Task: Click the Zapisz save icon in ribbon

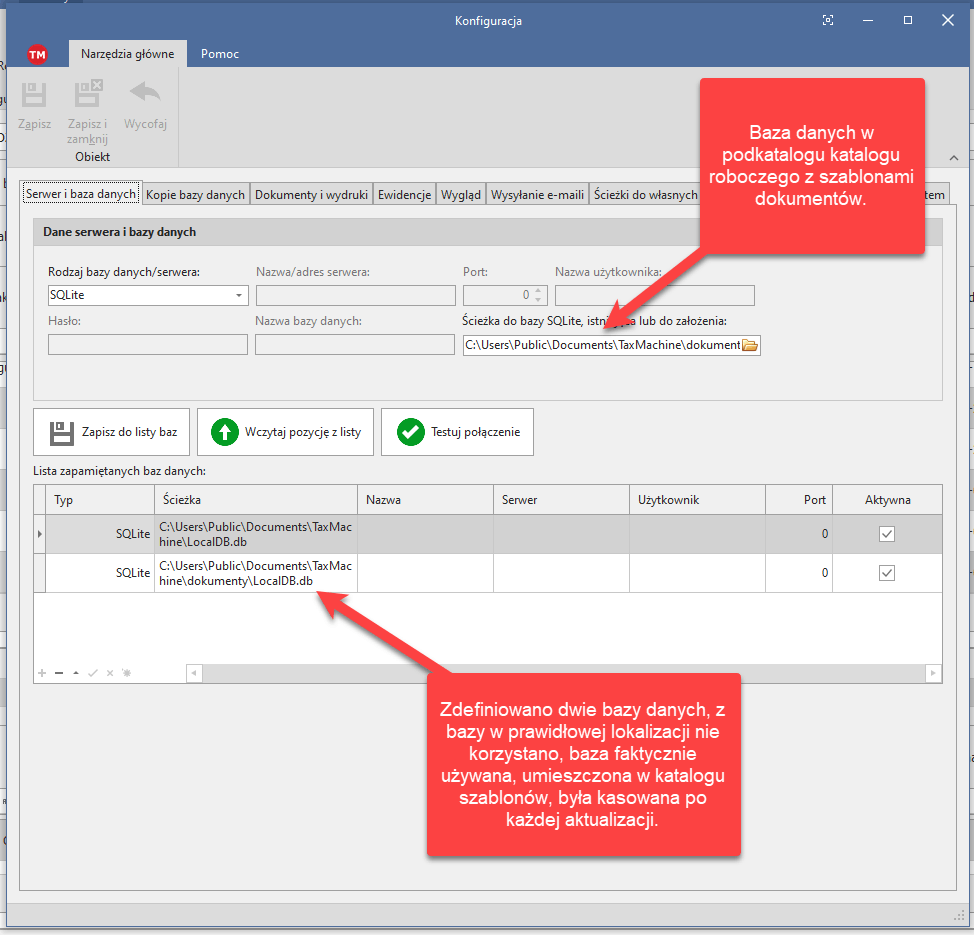Action: [x=34, y=96]
